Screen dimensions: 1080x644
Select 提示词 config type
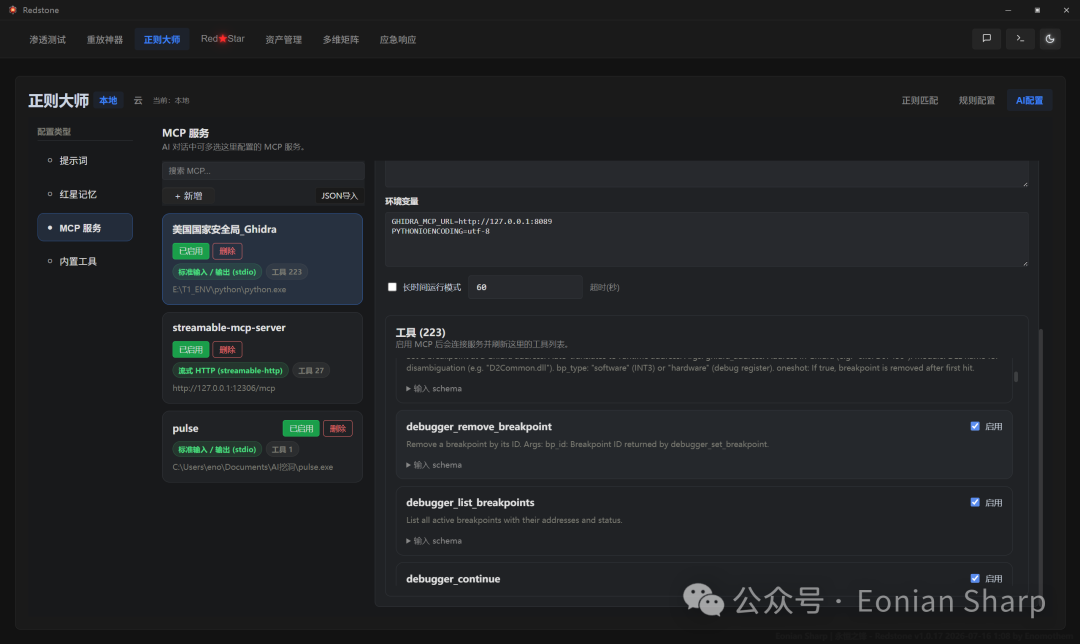[x=85, y=160]
